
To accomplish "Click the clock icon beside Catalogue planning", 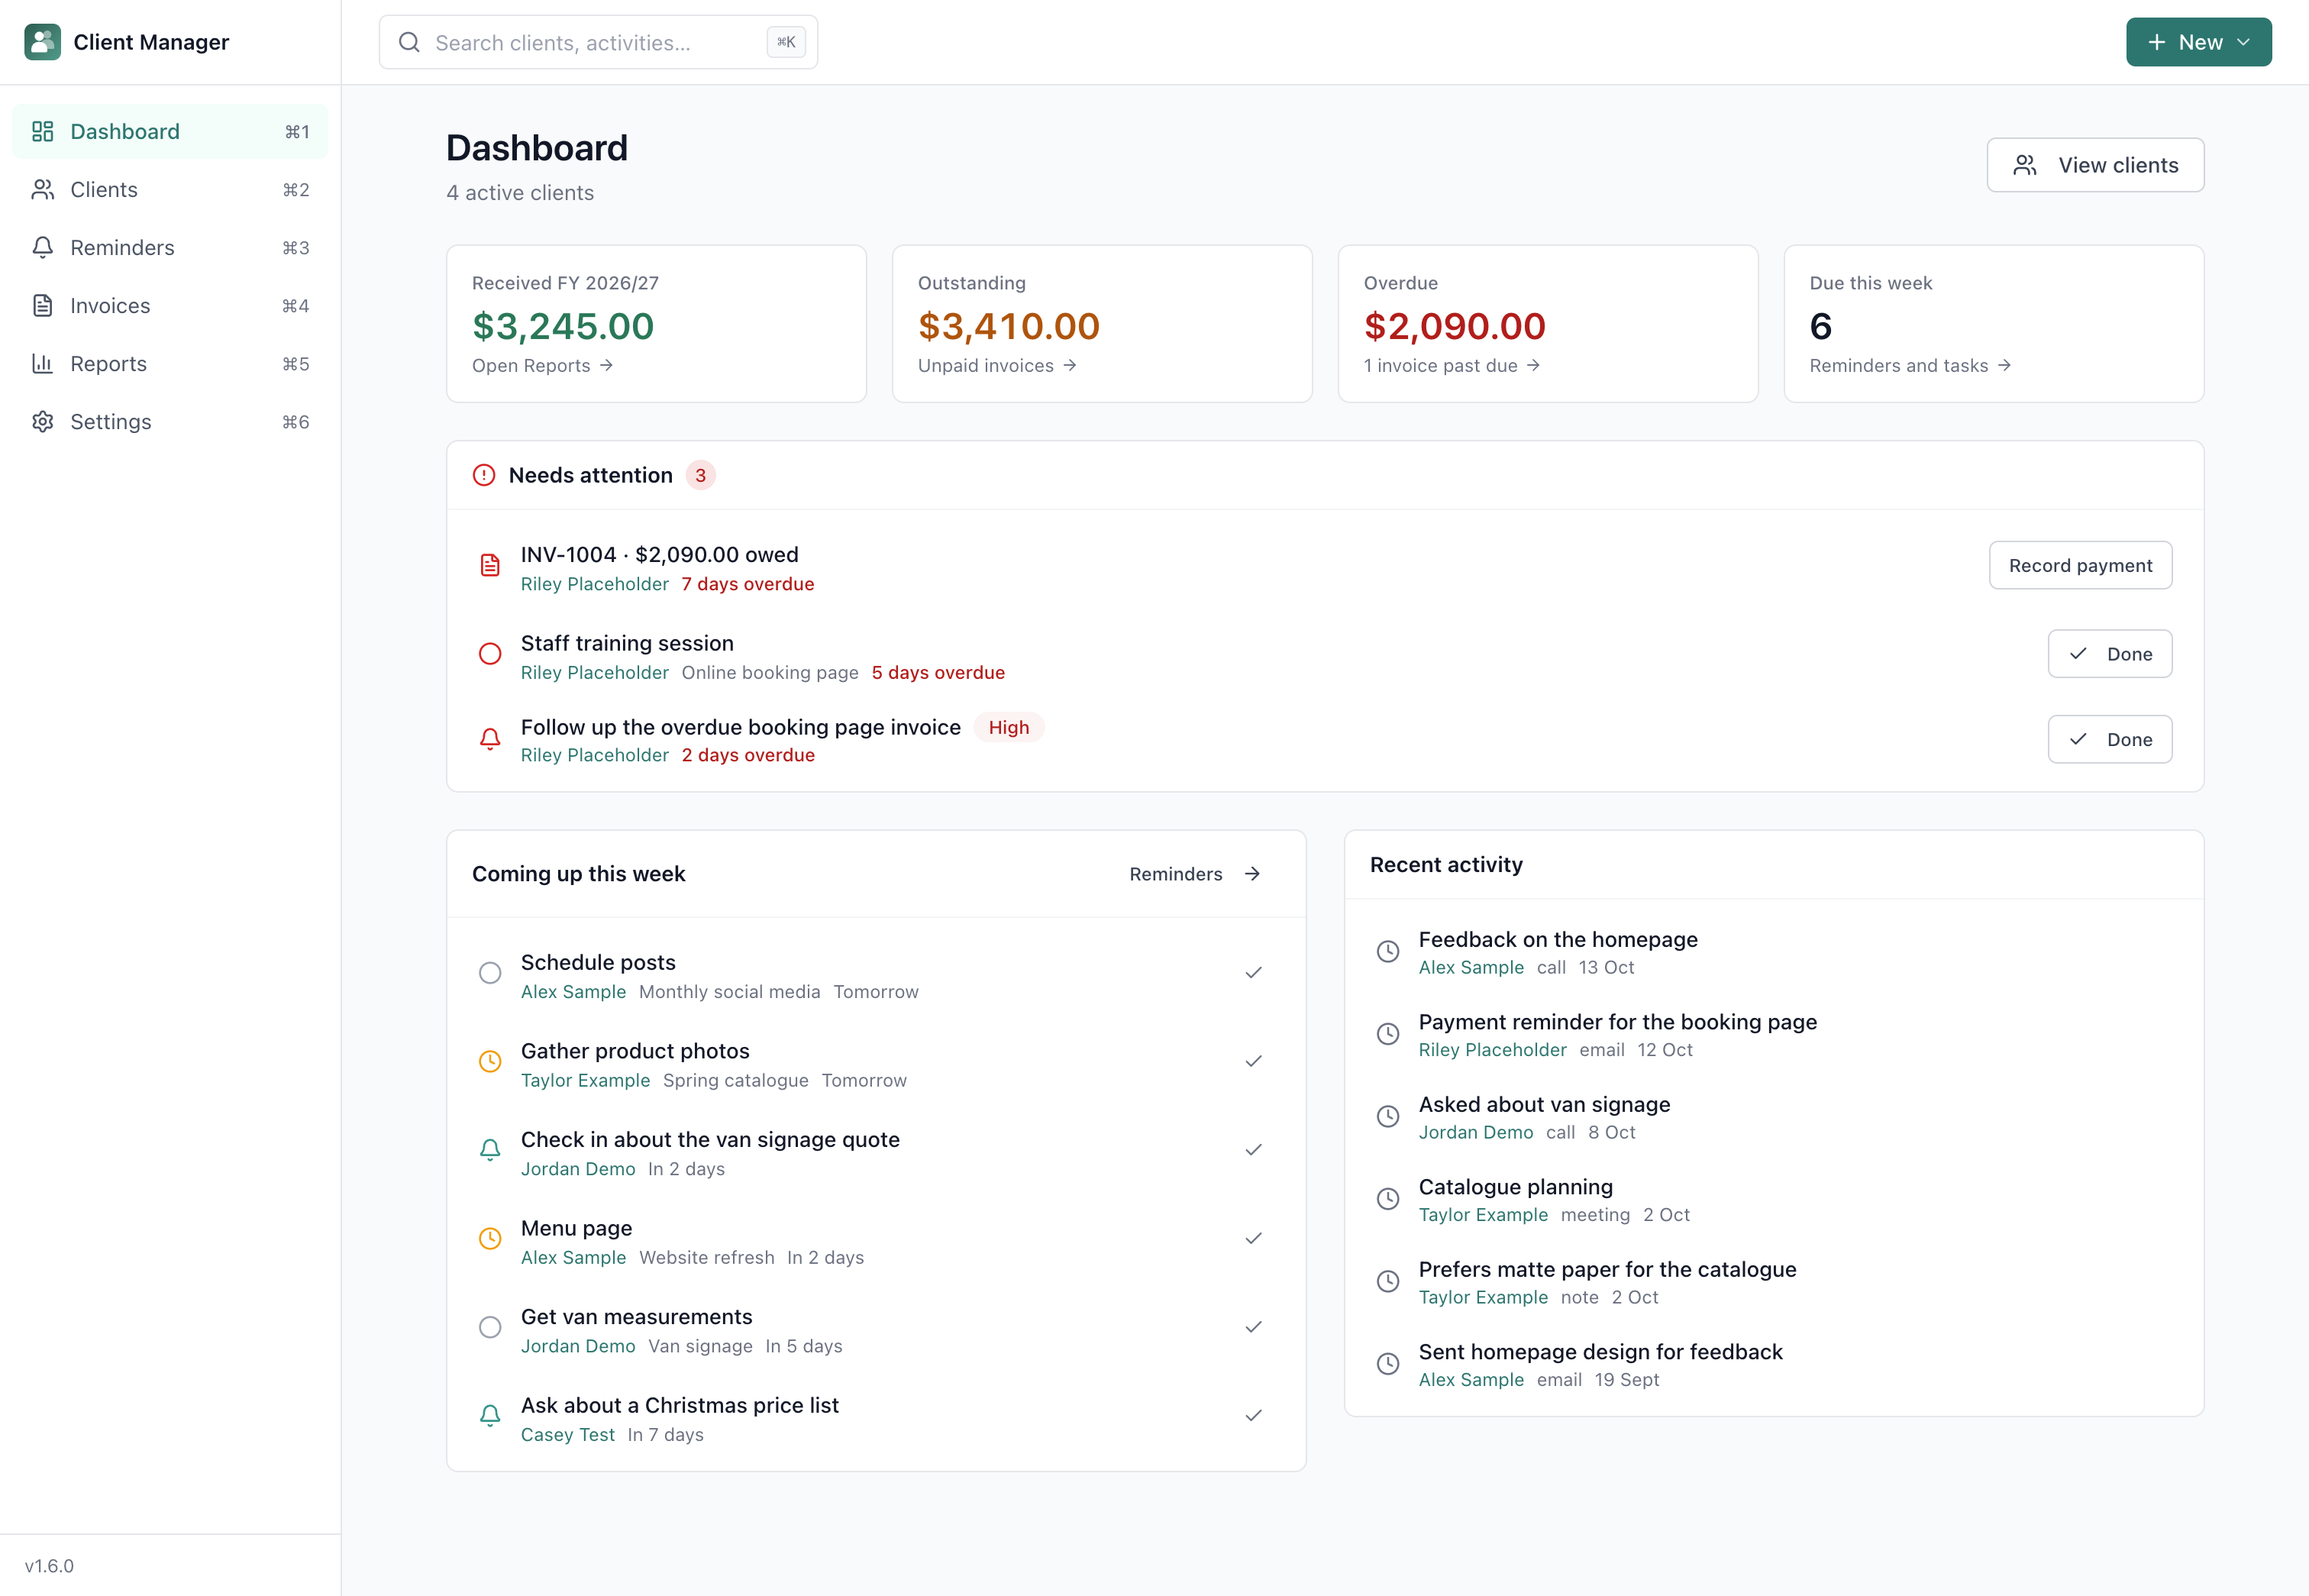I will pos(1388,1199).
